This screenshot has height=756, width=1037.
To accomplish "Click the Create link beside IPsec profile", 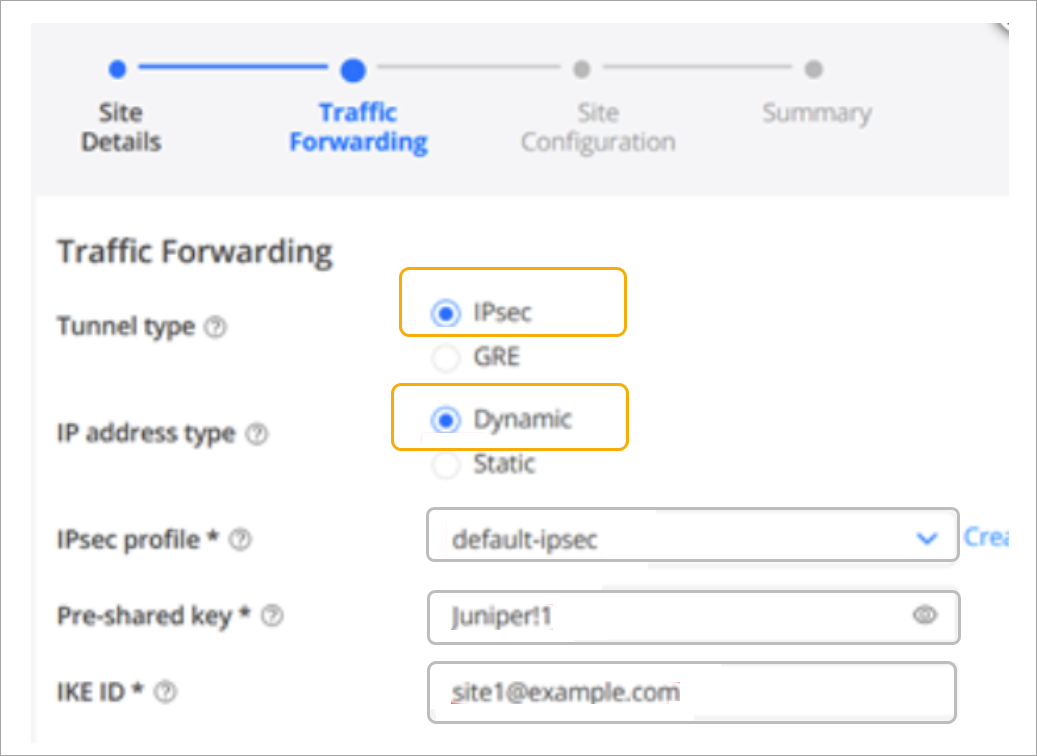I will click(x=985, y=538).
